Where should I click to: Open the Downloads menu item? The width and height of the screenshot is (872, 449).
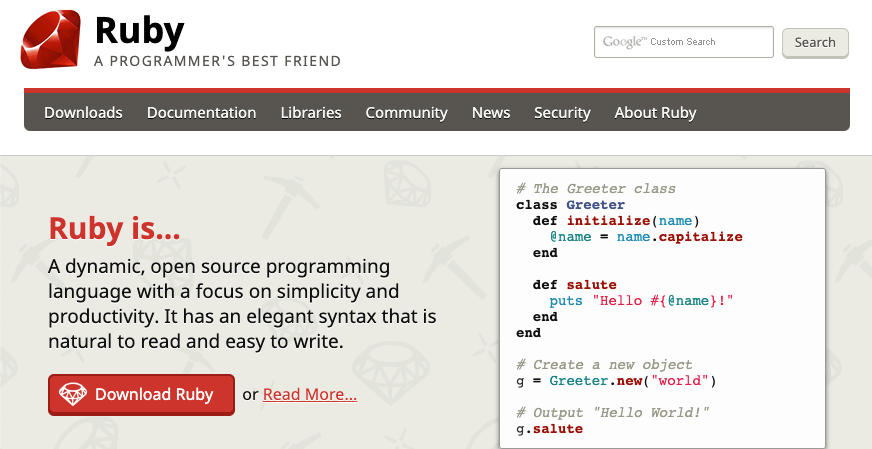click(83, 112)
